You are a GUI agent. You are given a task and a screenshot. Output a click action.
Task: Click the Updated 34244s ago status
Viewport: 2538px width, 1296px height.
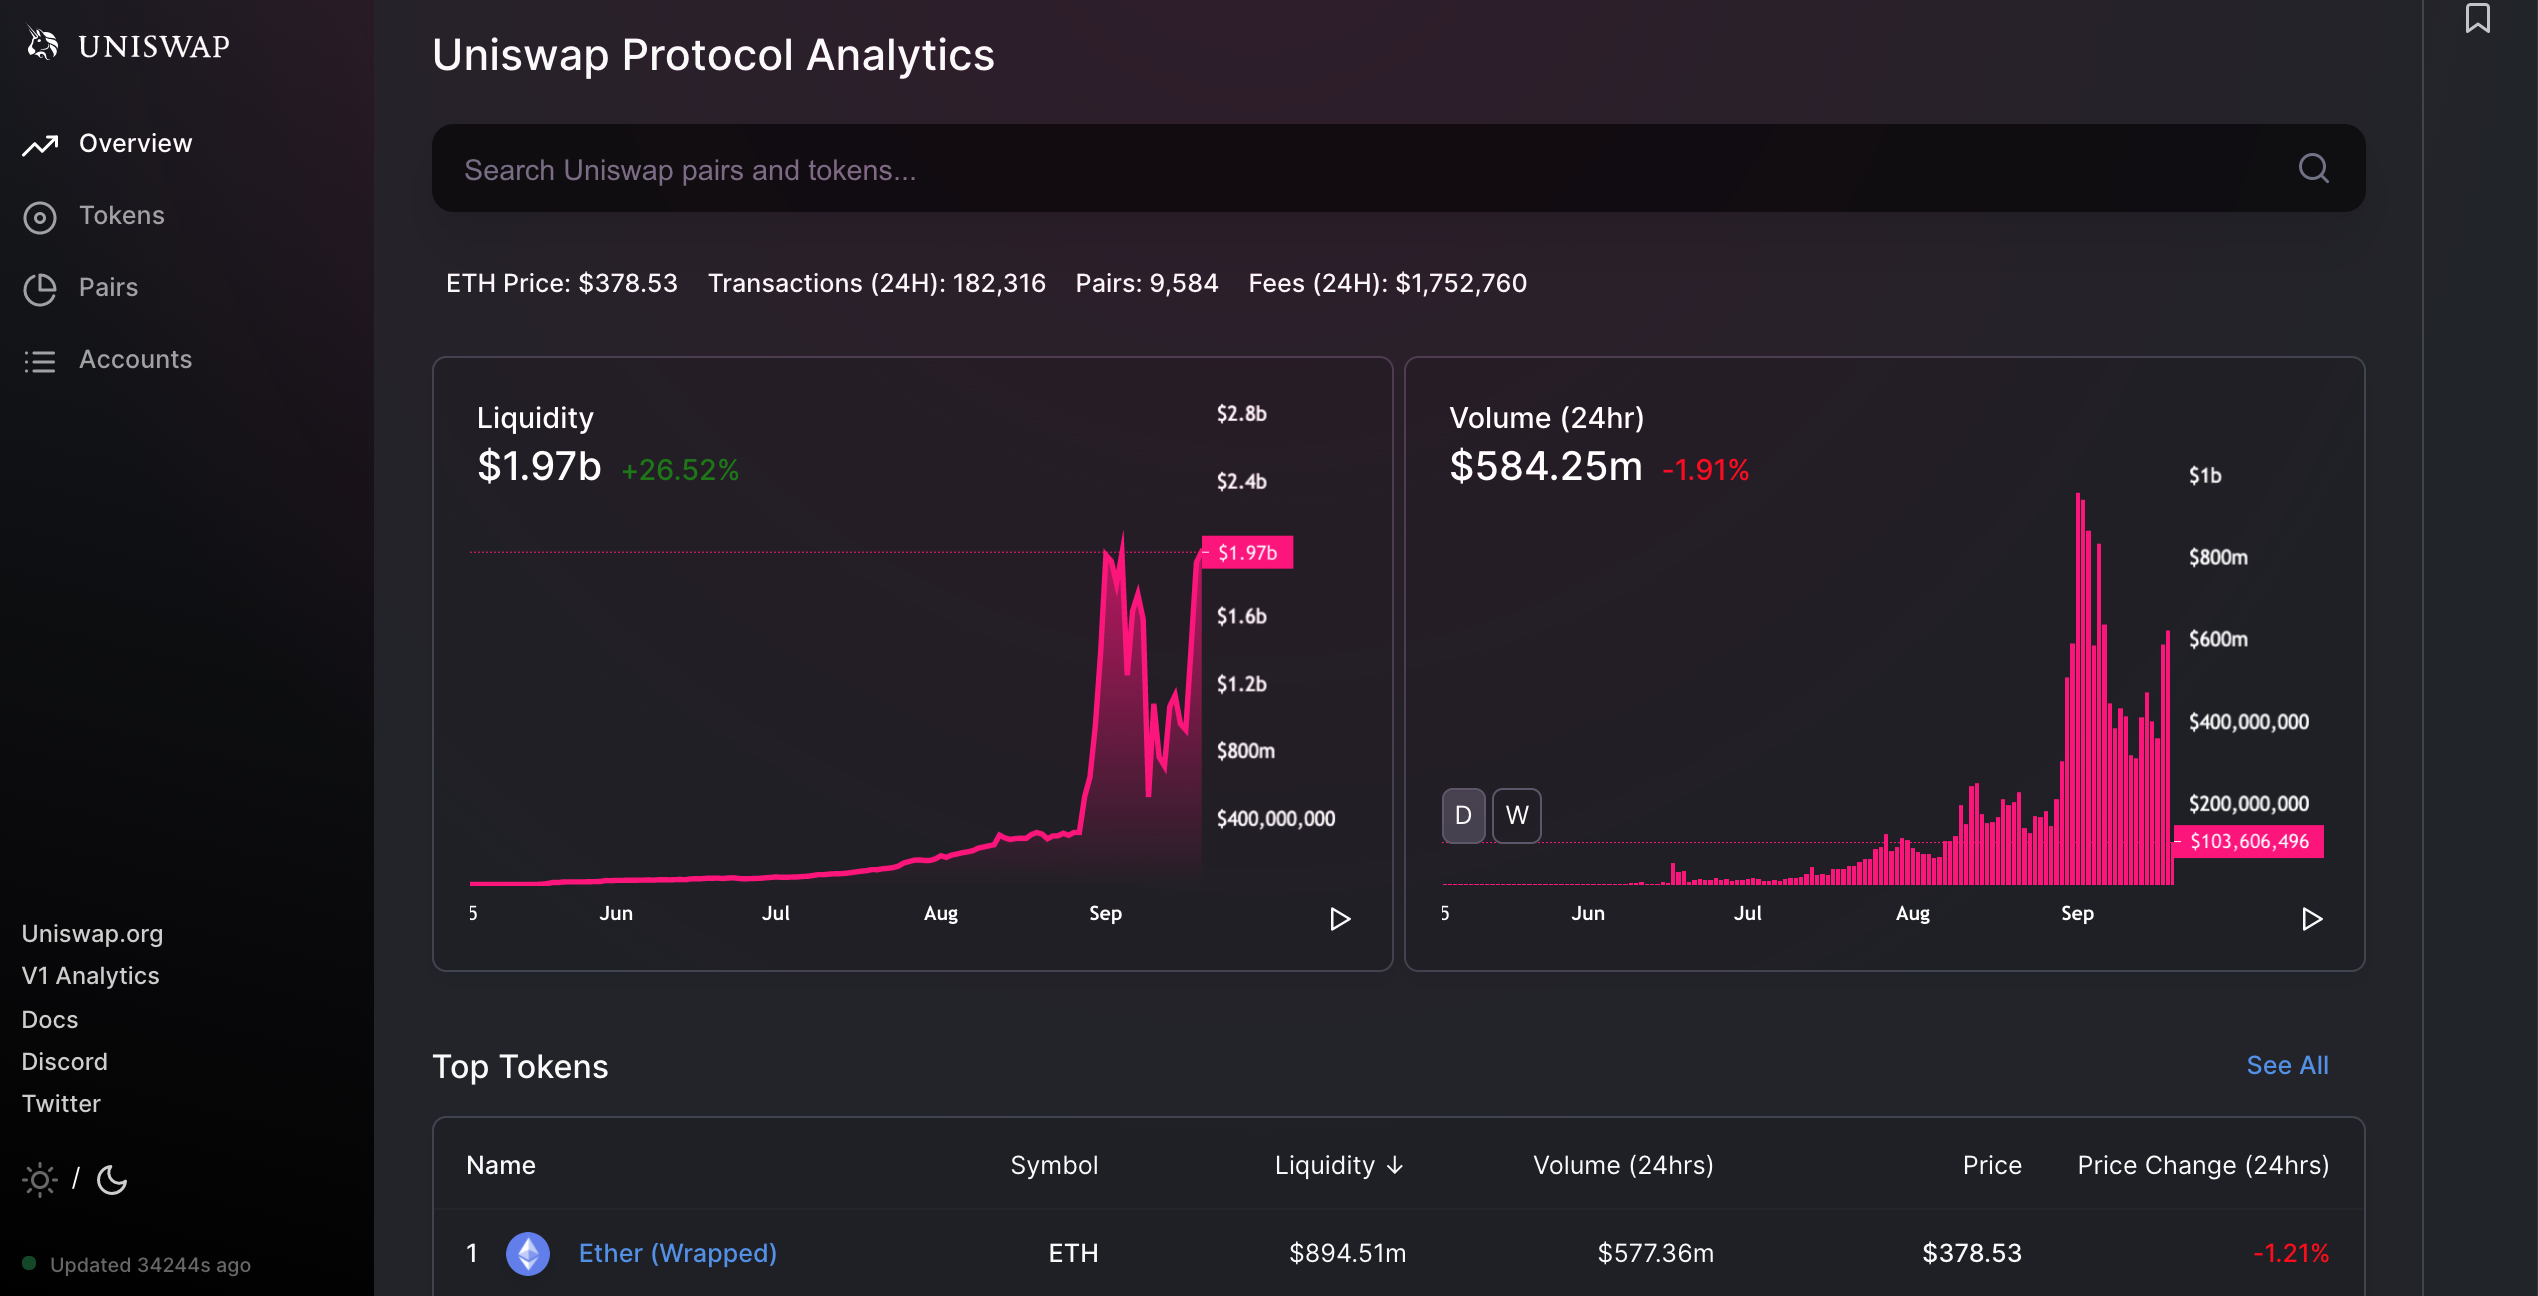click(x=150, y=1264)
